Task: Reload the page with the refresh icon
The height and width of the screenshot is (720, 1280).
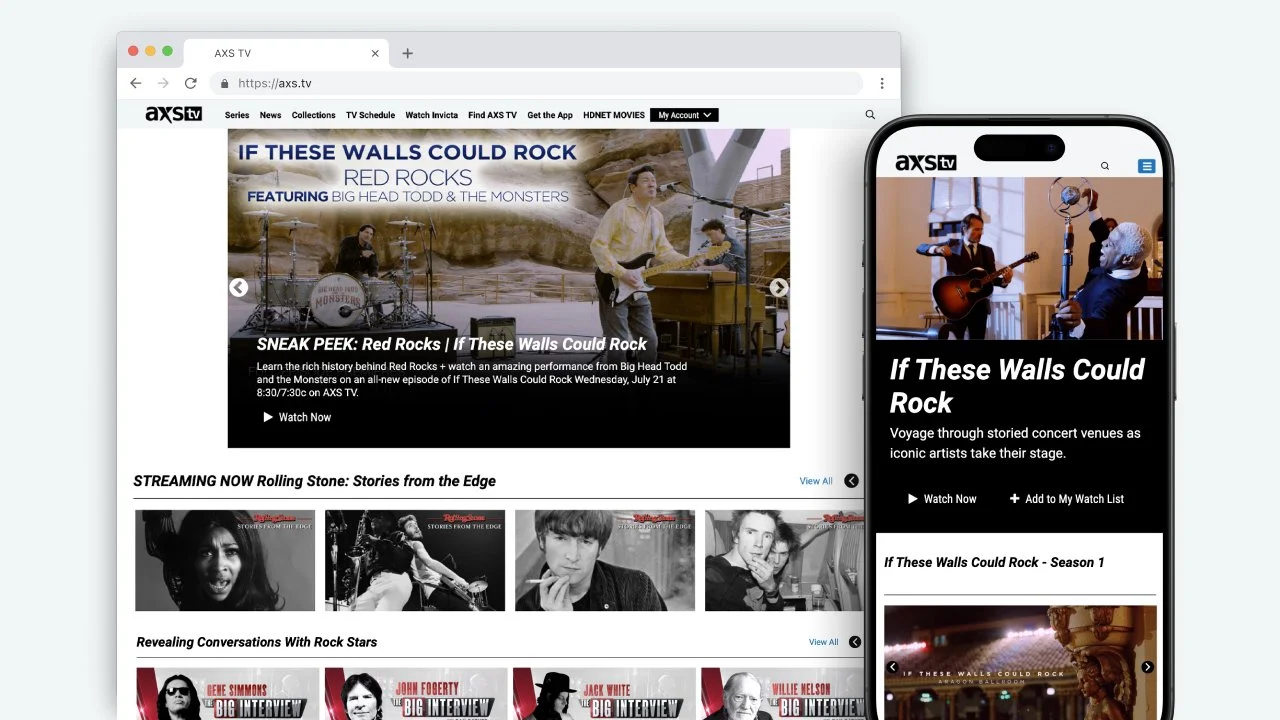Action: (191, 83)
